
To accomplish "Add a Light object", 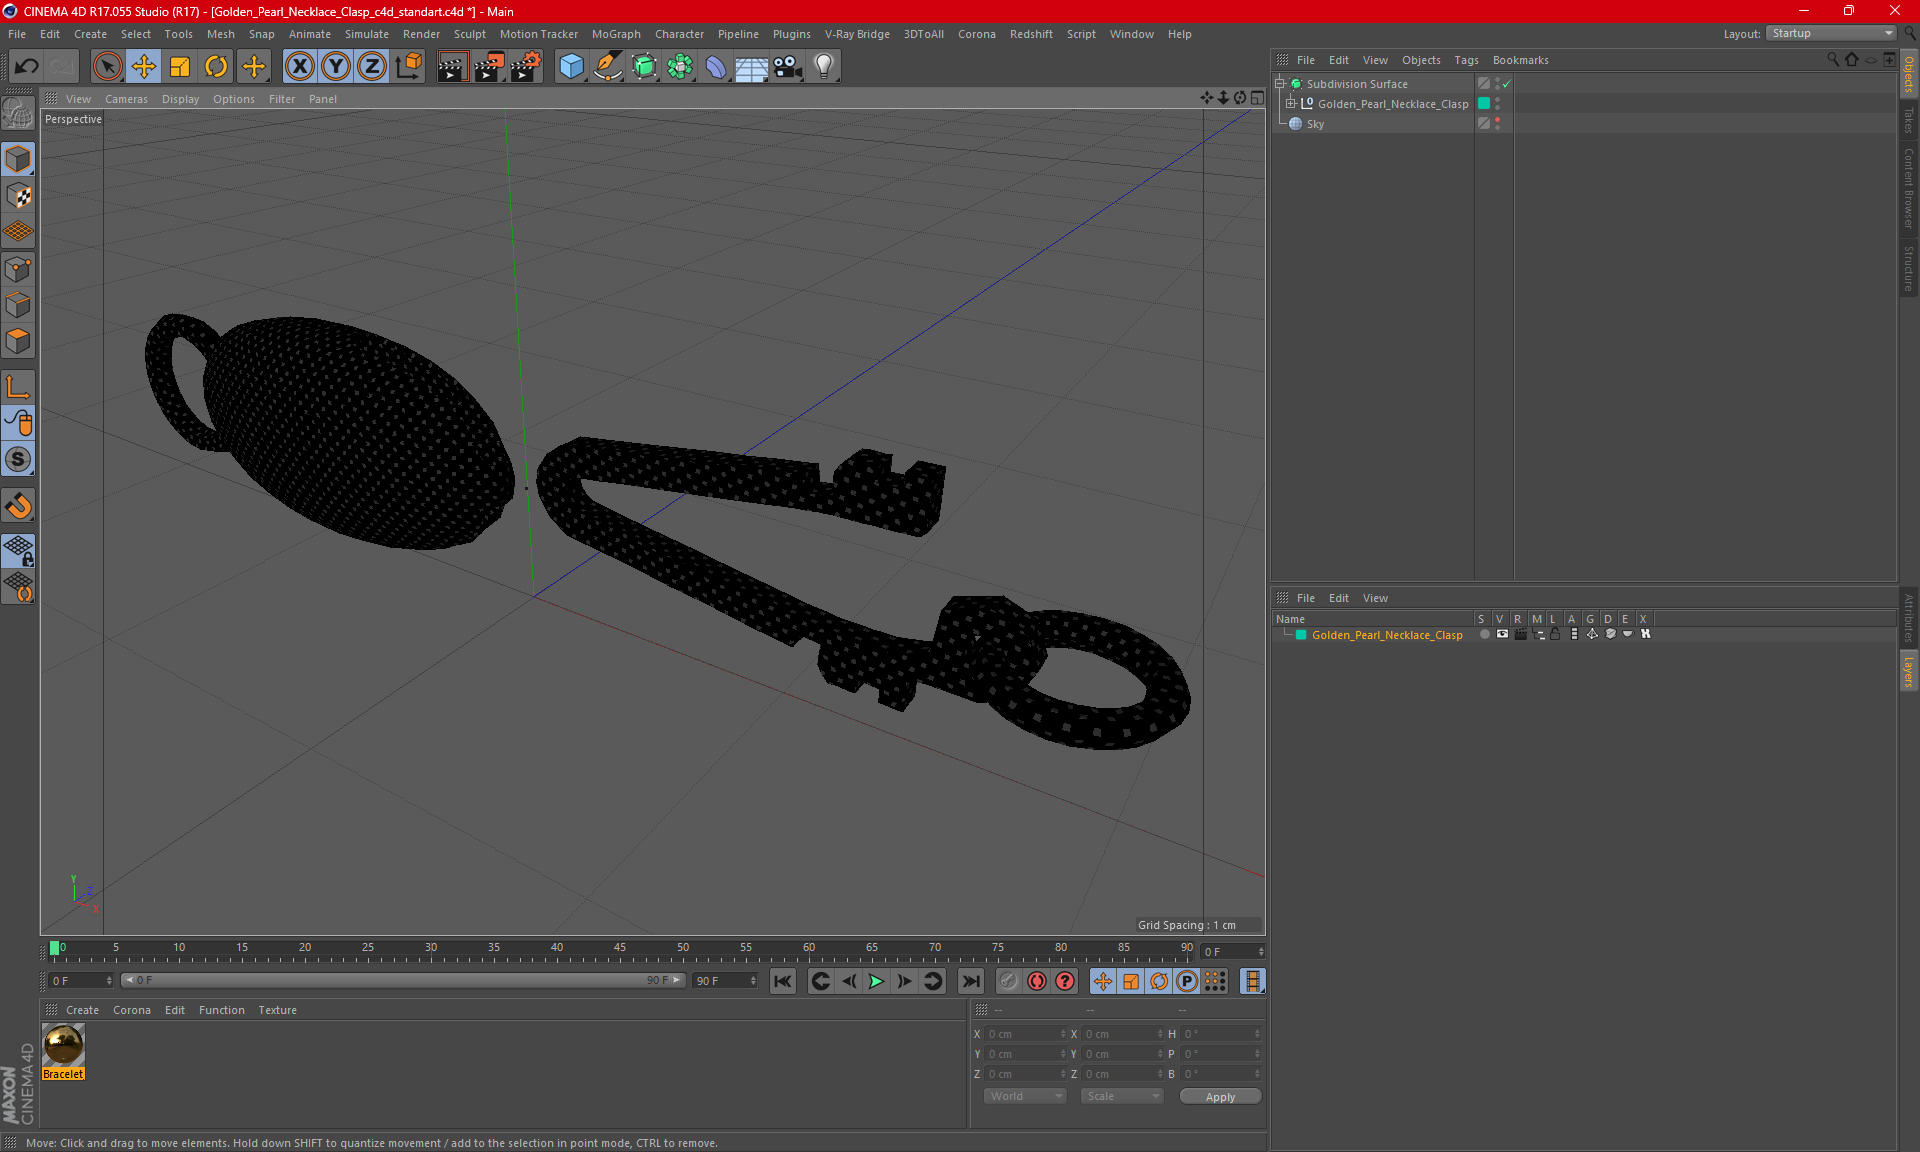I will tap(823, 66).
